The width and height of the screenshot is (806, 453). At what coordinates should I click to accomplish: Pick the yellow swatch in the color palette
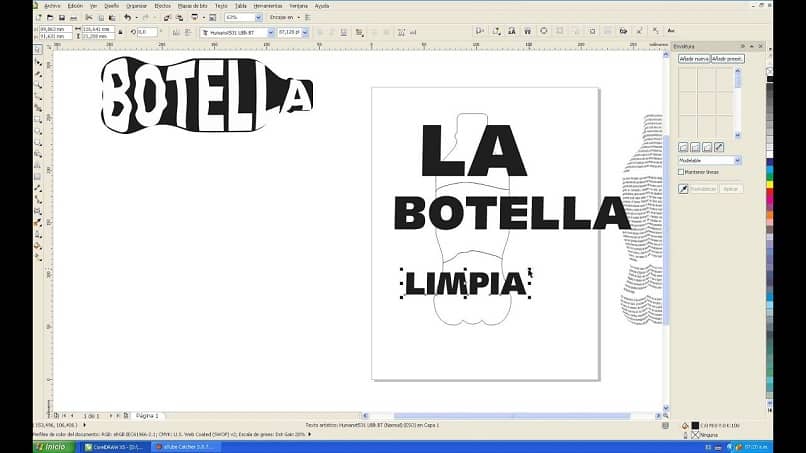click(x=770, y=184)
